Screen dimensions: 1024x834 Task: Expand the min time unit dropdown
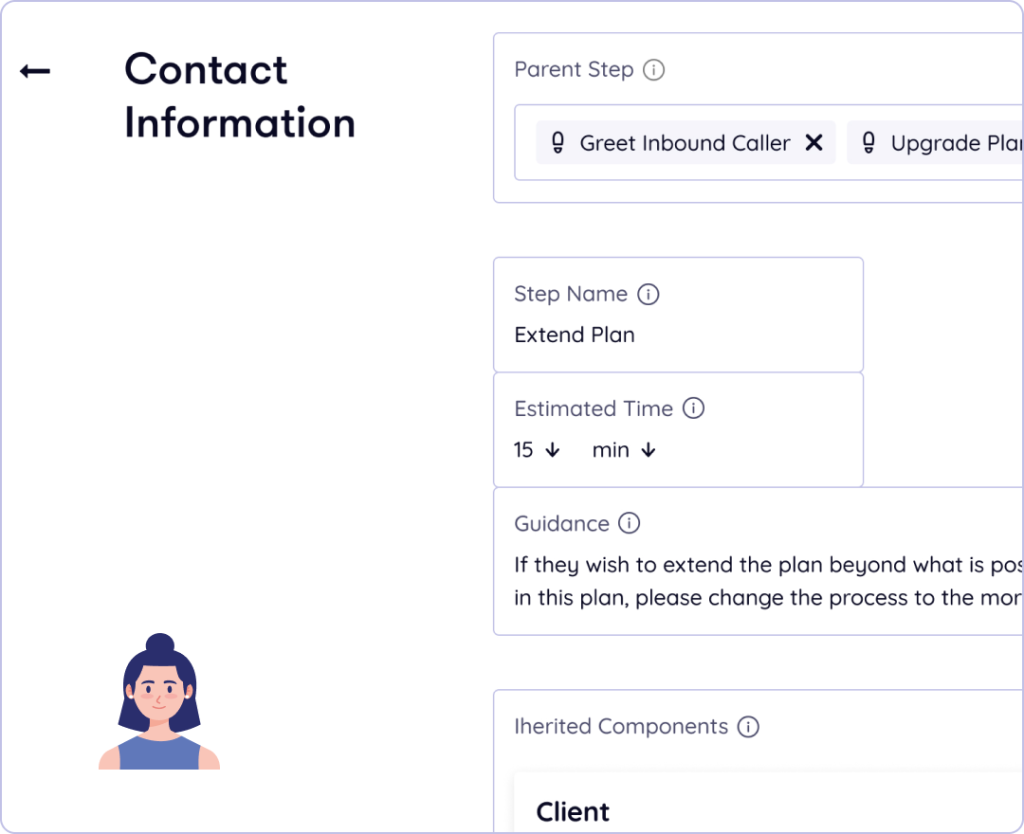pyautogui.click(x=648, y=450)
